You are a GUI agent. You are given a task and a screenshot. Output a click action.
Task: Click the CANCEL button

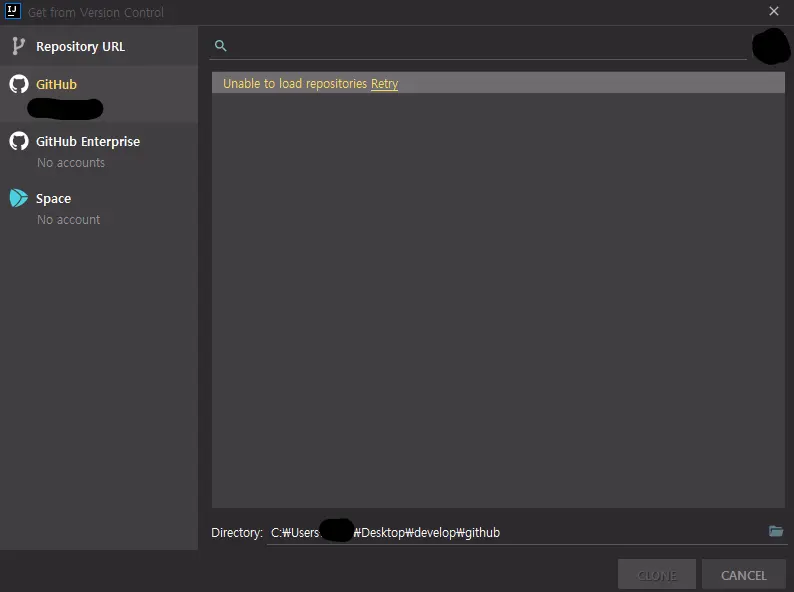pos(743,575)
